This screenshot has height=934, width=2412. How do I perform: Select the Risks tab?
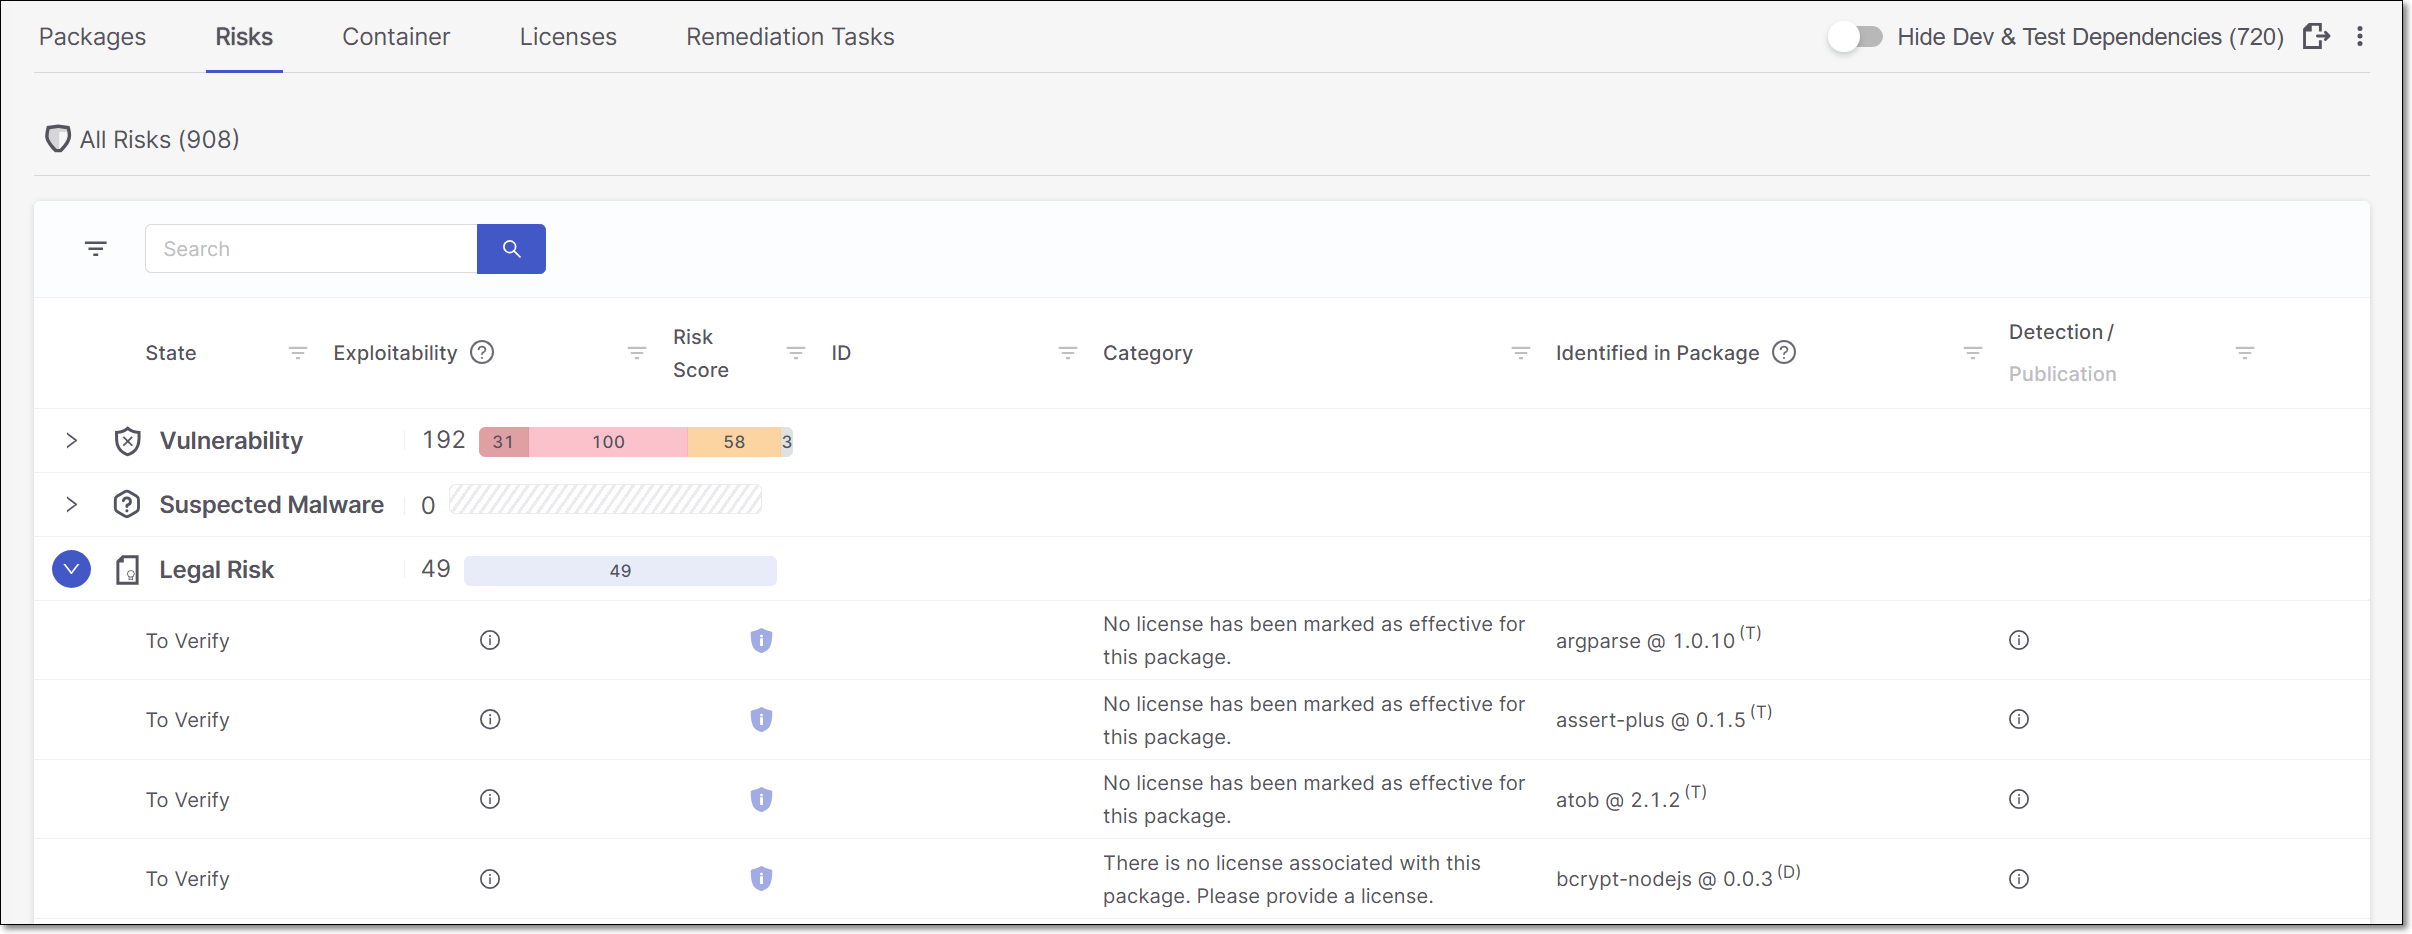(244, 37)
